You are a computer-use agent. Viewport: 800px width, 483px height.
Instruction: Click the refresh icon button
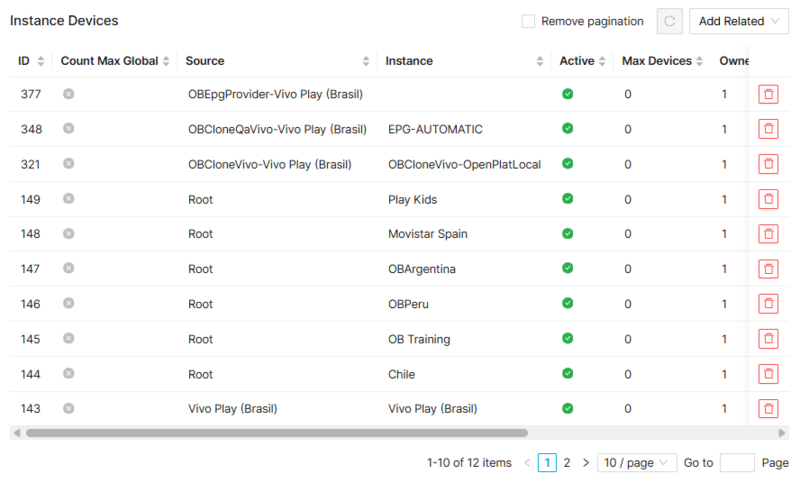tap(669, 21)
